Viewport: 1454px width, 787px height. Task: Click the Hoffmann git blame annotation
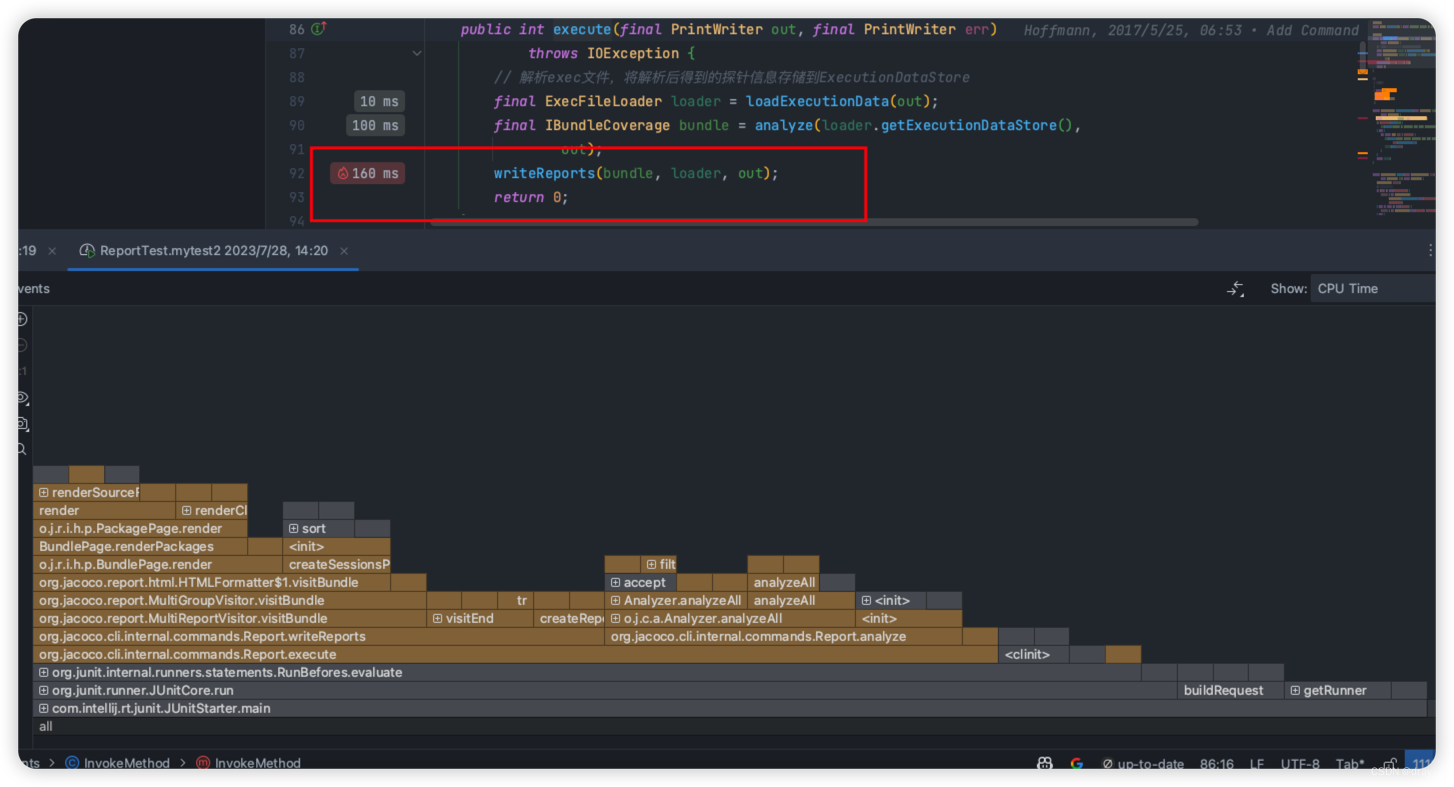pyautogui.click(x=1191, y=30)
